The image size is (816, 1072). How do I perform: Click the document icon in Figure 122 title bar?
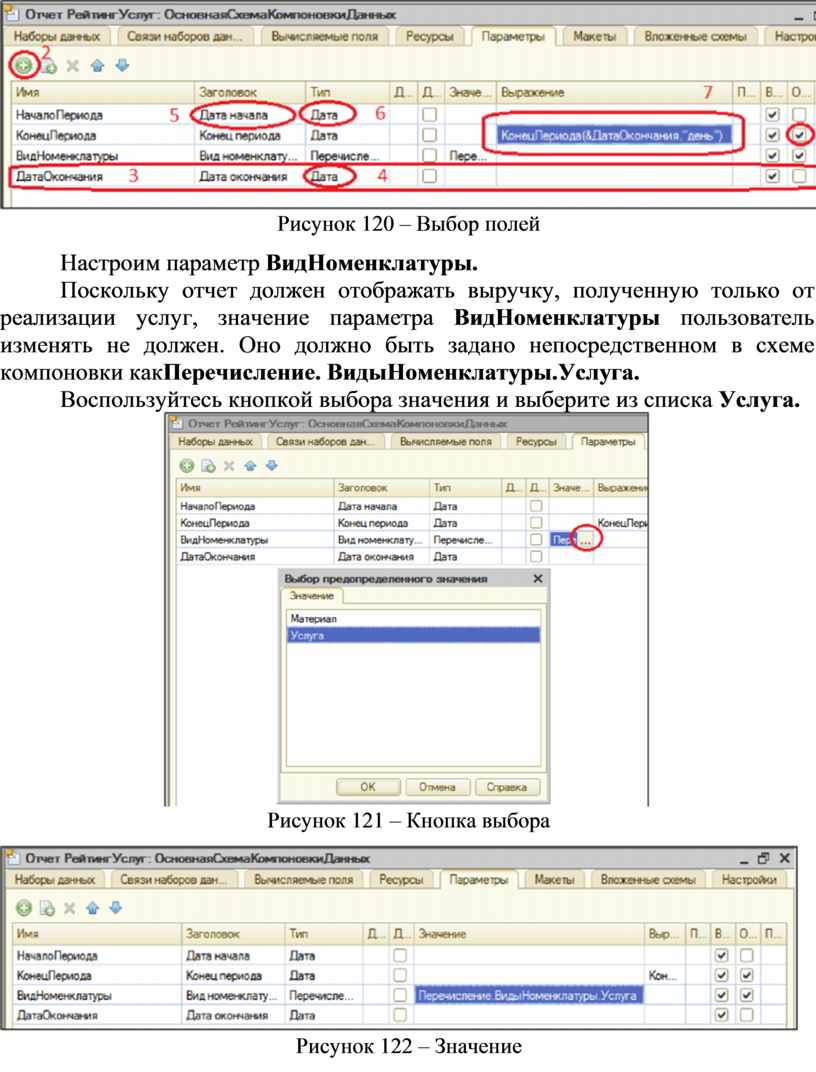(x=11, y=857)
